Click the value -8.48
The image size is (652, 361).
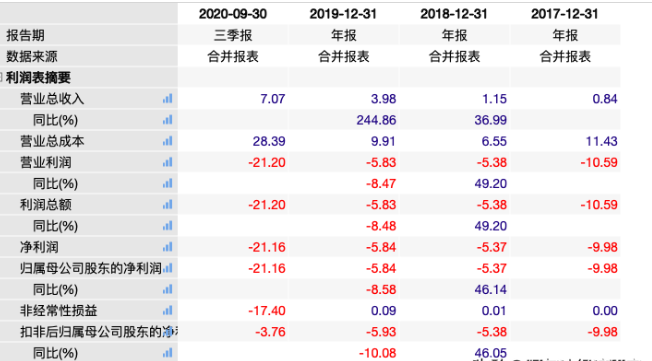point(381,226)
